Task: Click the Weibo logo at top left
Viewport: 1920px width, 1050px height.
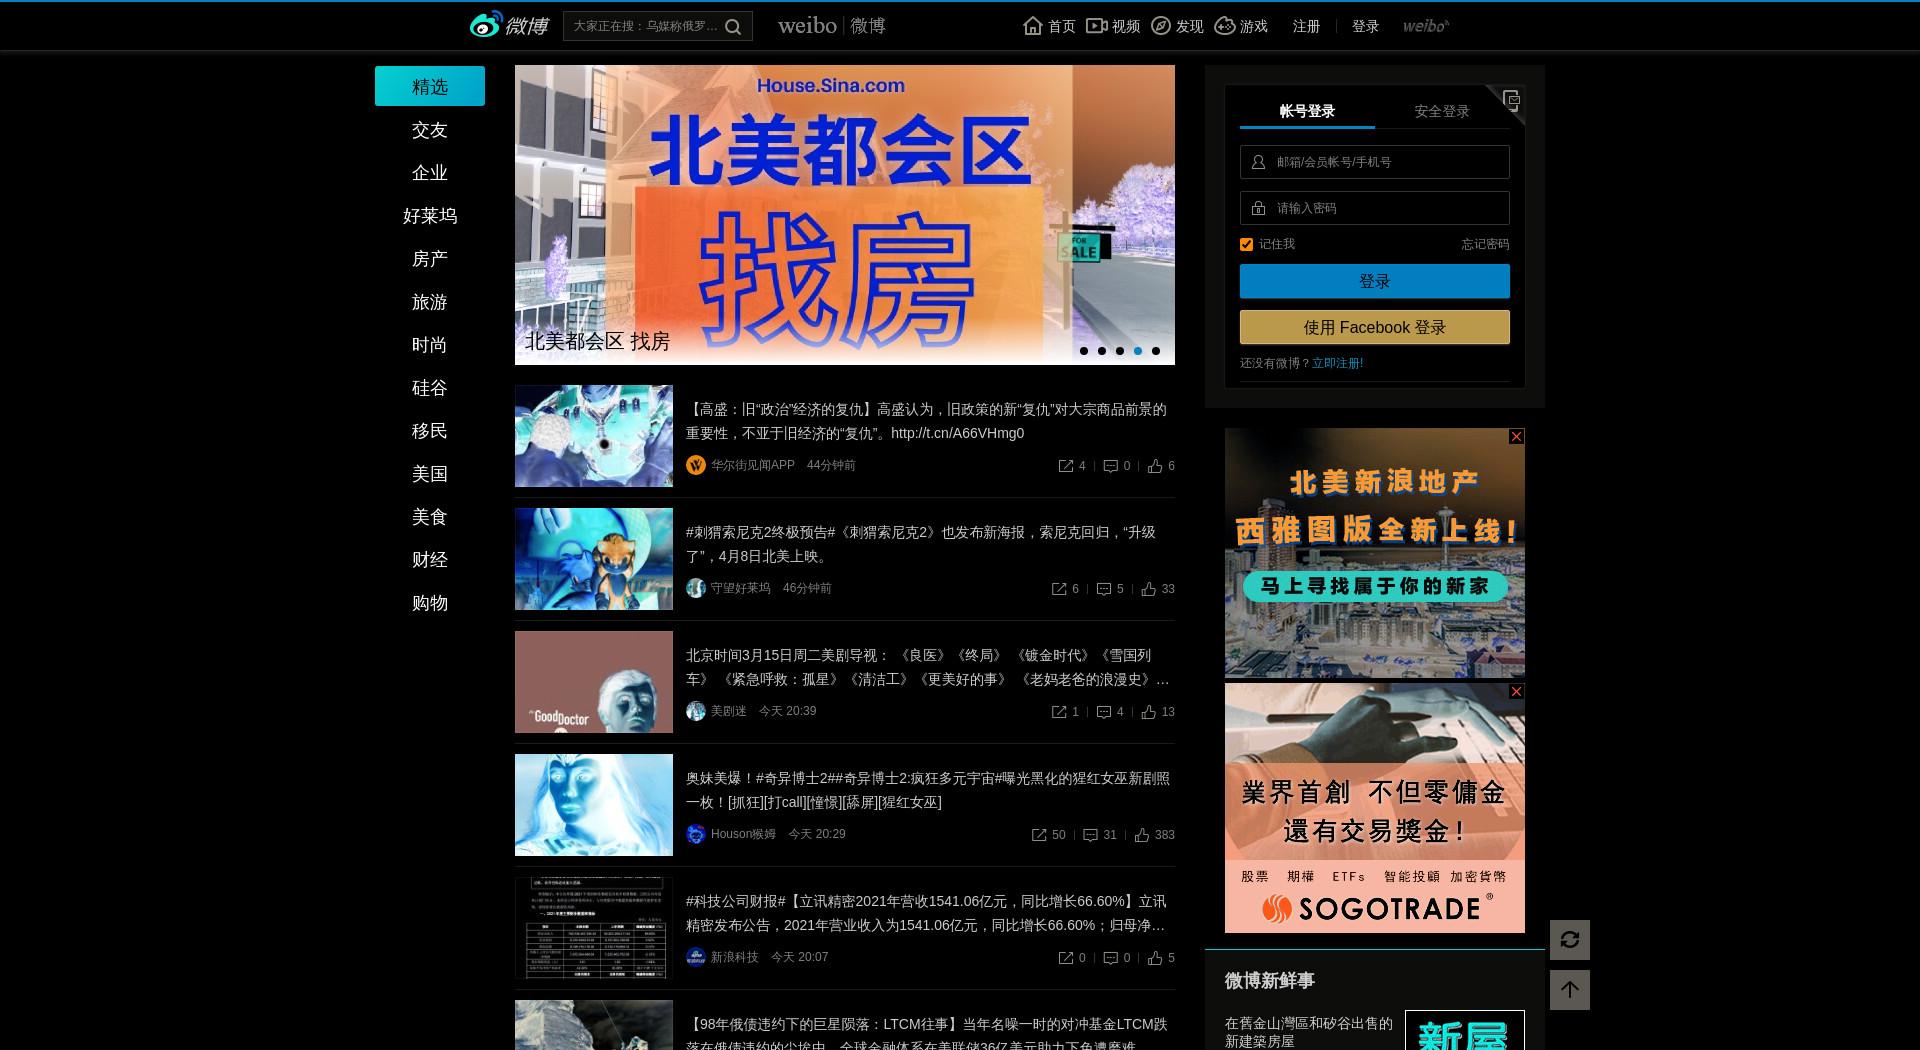Action: 509,25
